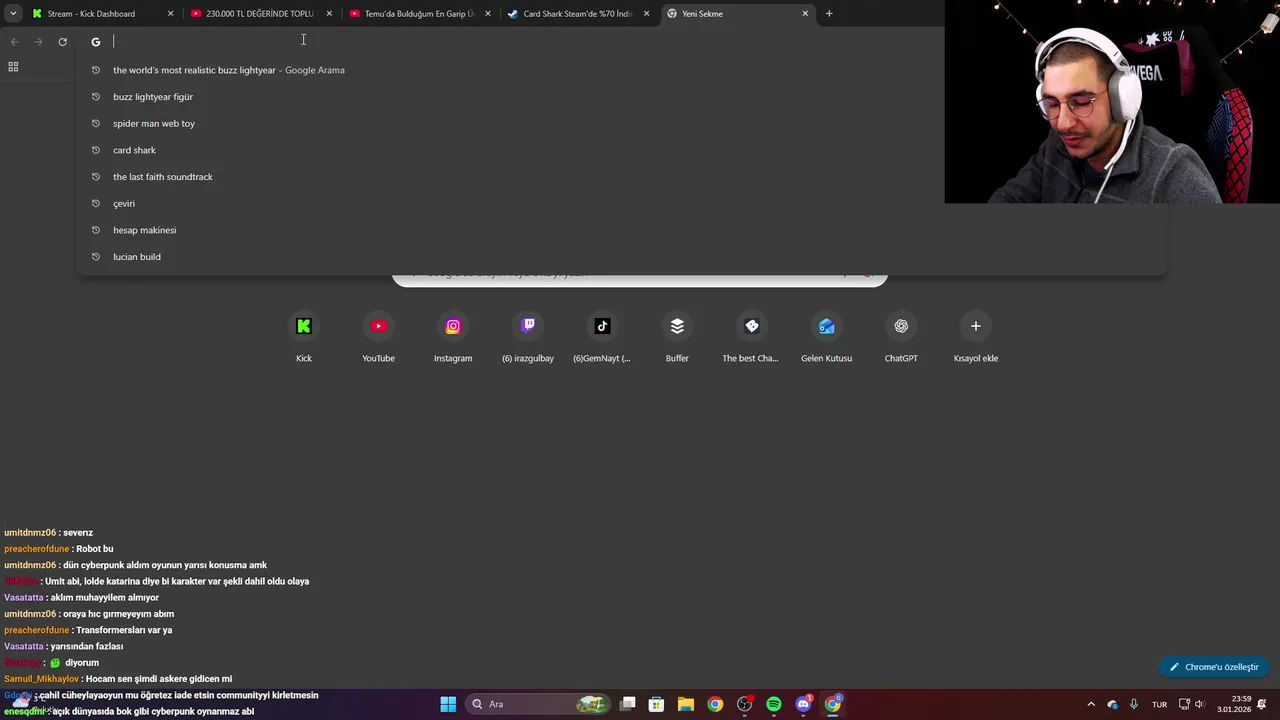Open the Buffer shortcut tile
1280x720 pixels.
[x=677, y=338]
